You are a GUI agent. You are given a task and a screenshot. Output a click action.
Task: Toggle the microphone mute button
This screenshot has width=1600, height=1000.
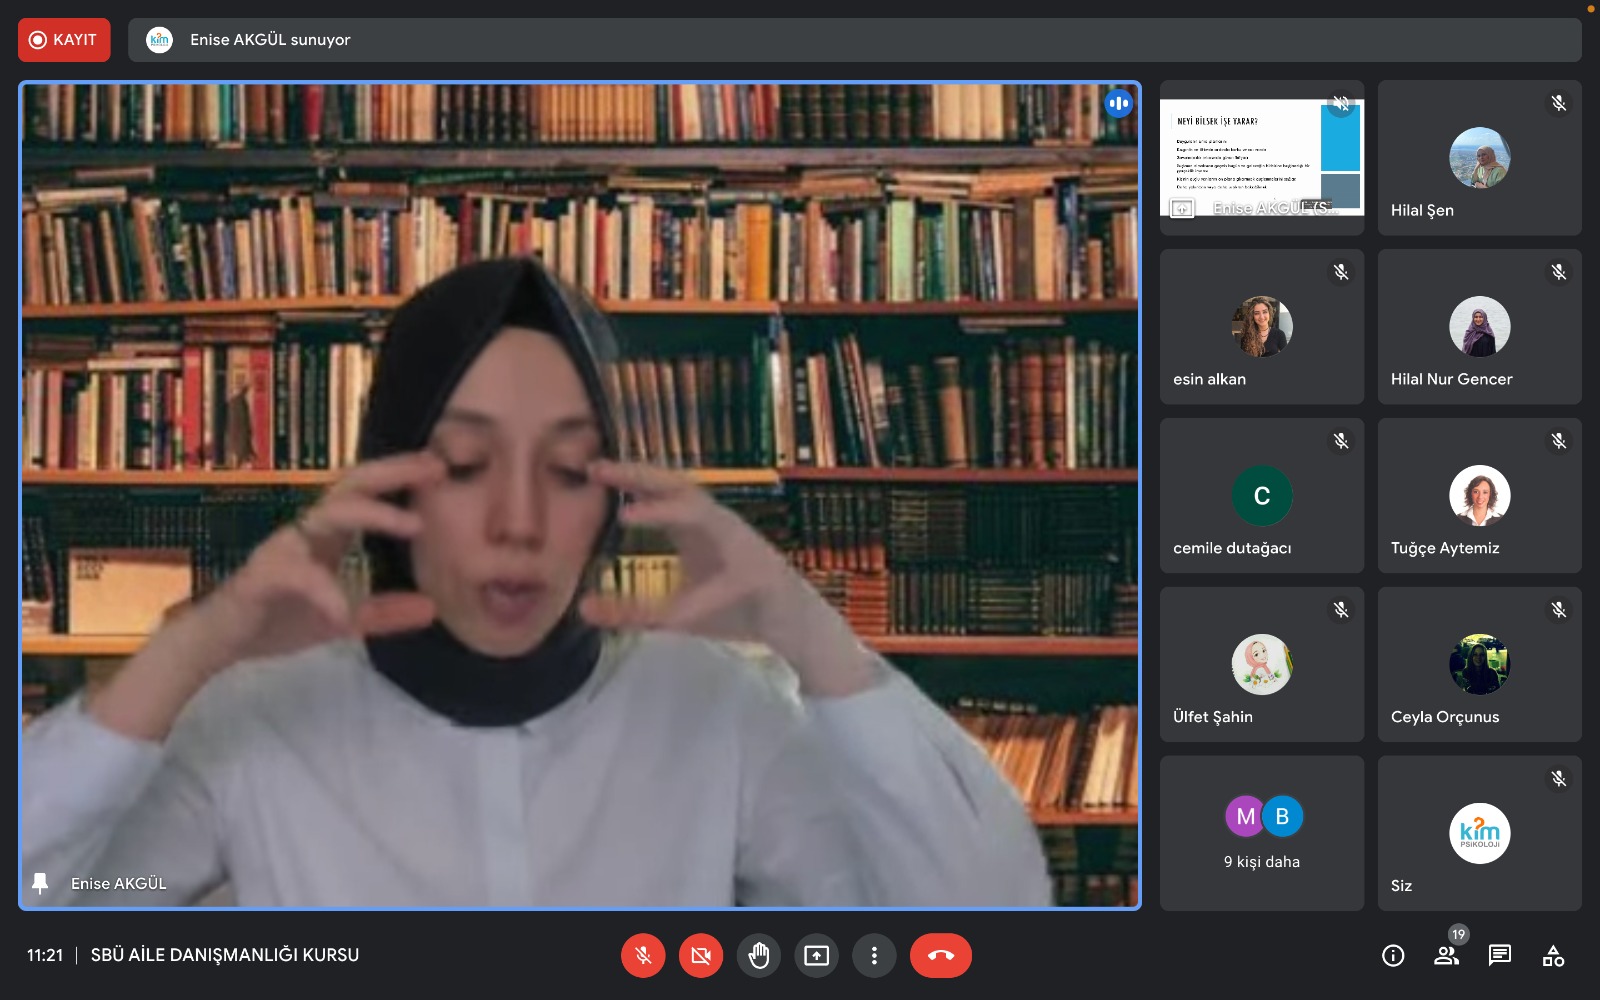point(643,956)
